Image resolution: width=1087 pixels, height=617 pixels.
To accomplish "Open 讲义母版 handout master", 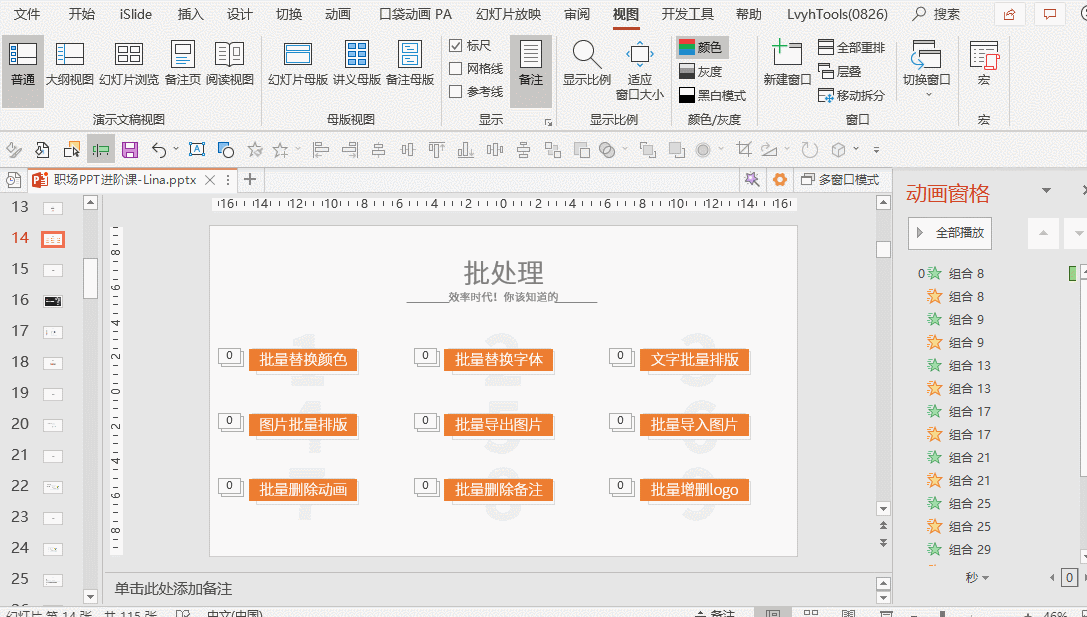I will point(357,64).
